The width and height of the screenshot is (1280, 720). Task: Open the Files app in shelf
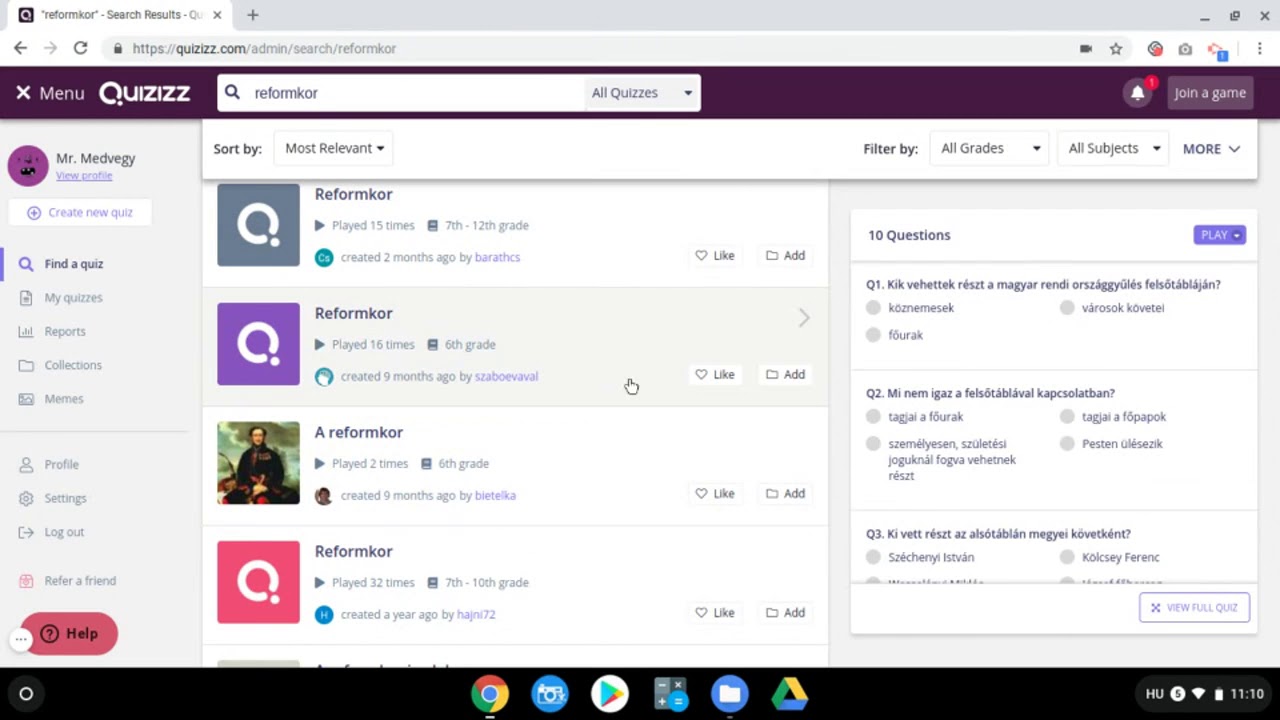pos(730,694)
